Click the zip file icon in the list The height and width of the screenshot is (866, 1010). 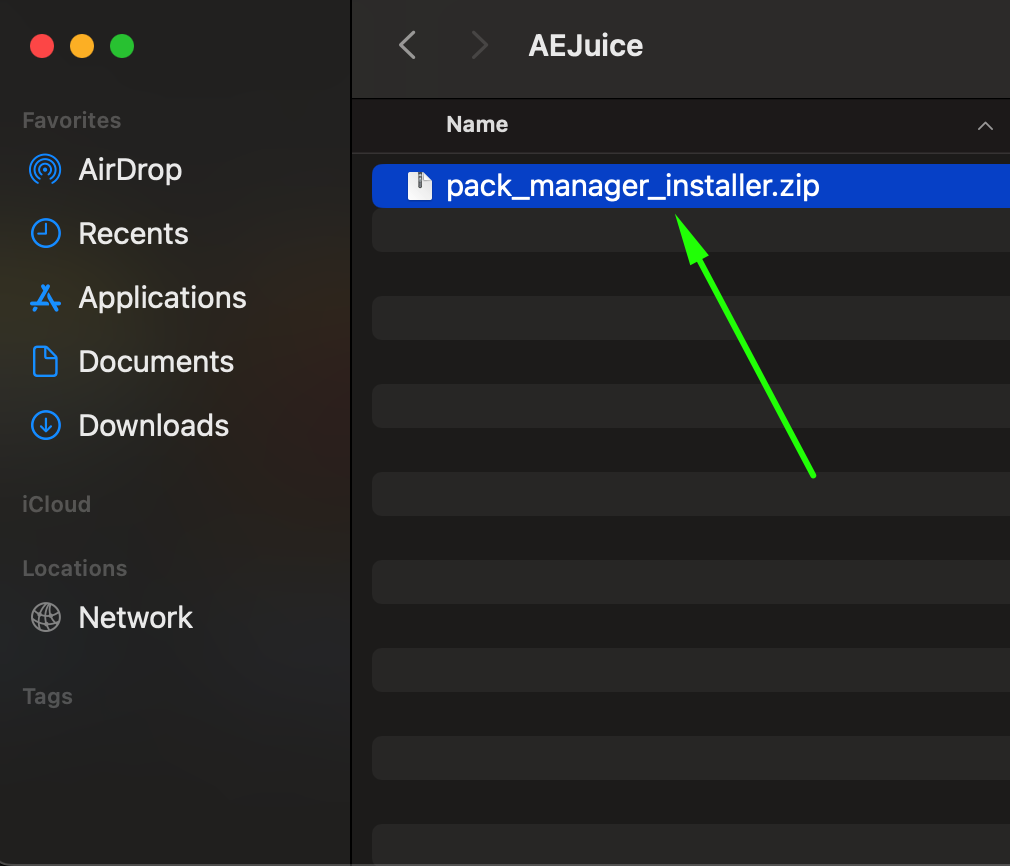tap(420, 186)
